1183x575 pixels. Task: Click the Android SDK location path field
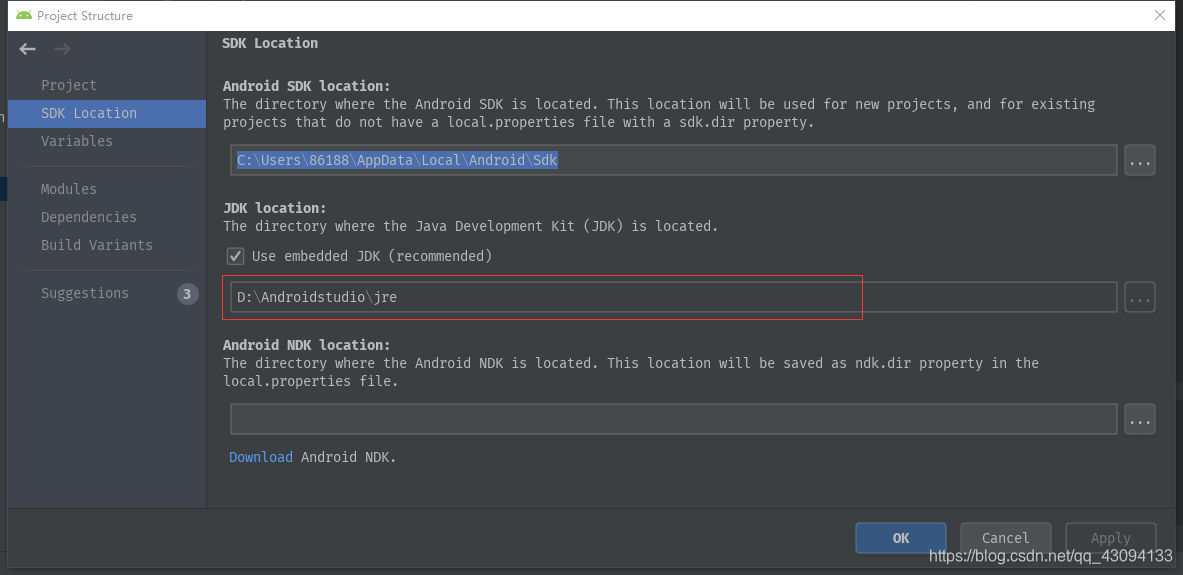(674, 161)
